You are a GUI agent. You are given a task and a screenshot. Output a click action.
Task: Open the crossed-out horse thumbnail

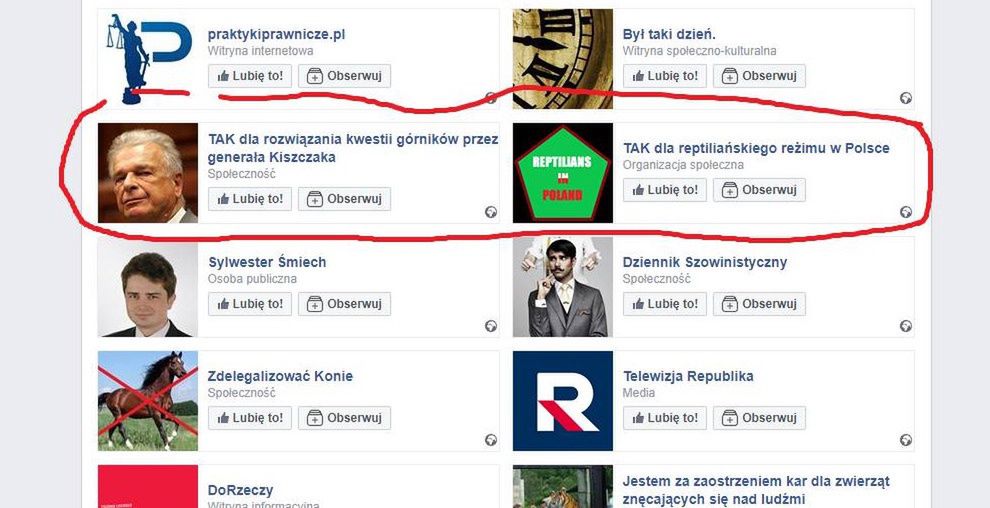(x=148, y=401)
